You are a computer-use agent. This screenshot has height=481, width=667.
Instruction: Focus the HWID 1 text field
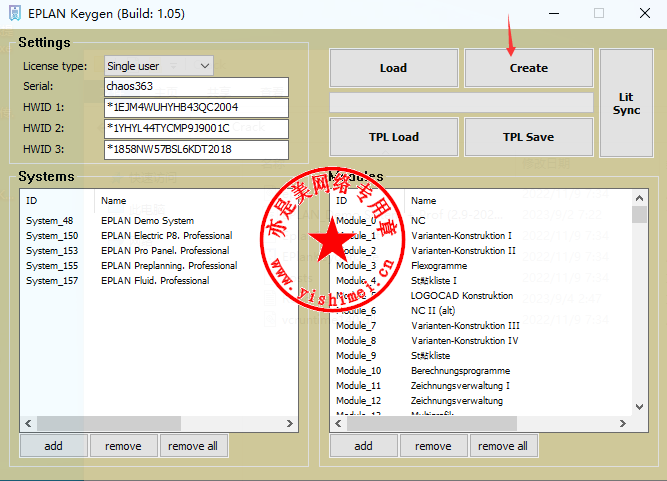(x=196, y=107)
